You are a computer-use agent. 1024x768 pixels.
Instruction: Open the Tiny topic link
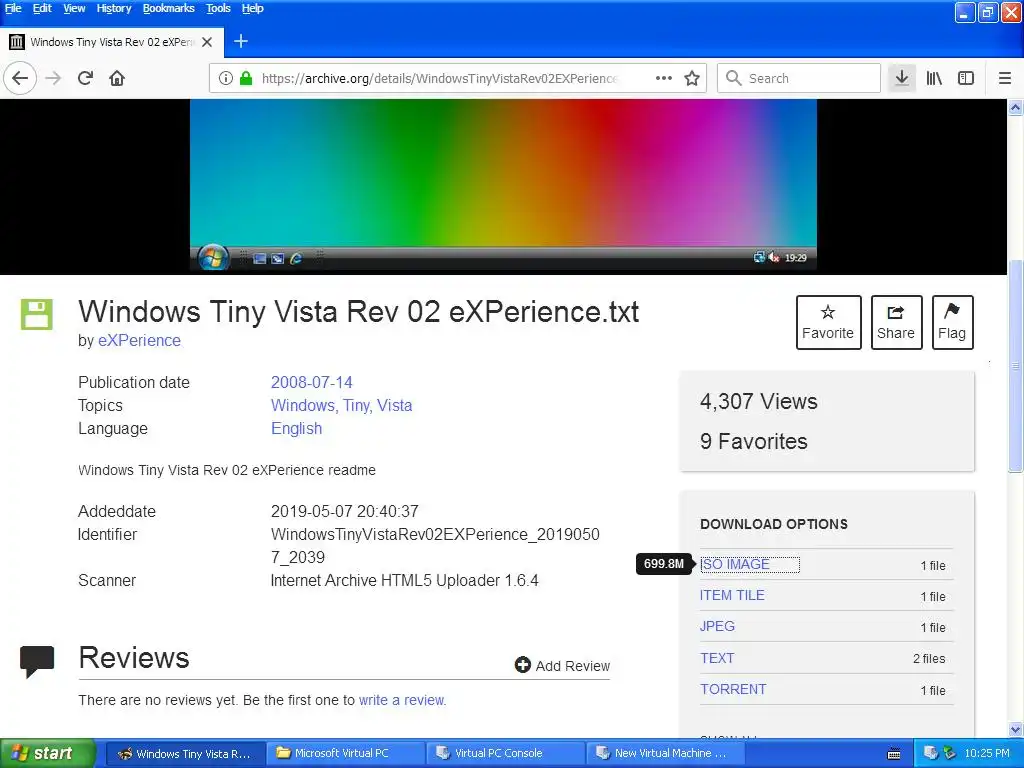tap(357, 406)
